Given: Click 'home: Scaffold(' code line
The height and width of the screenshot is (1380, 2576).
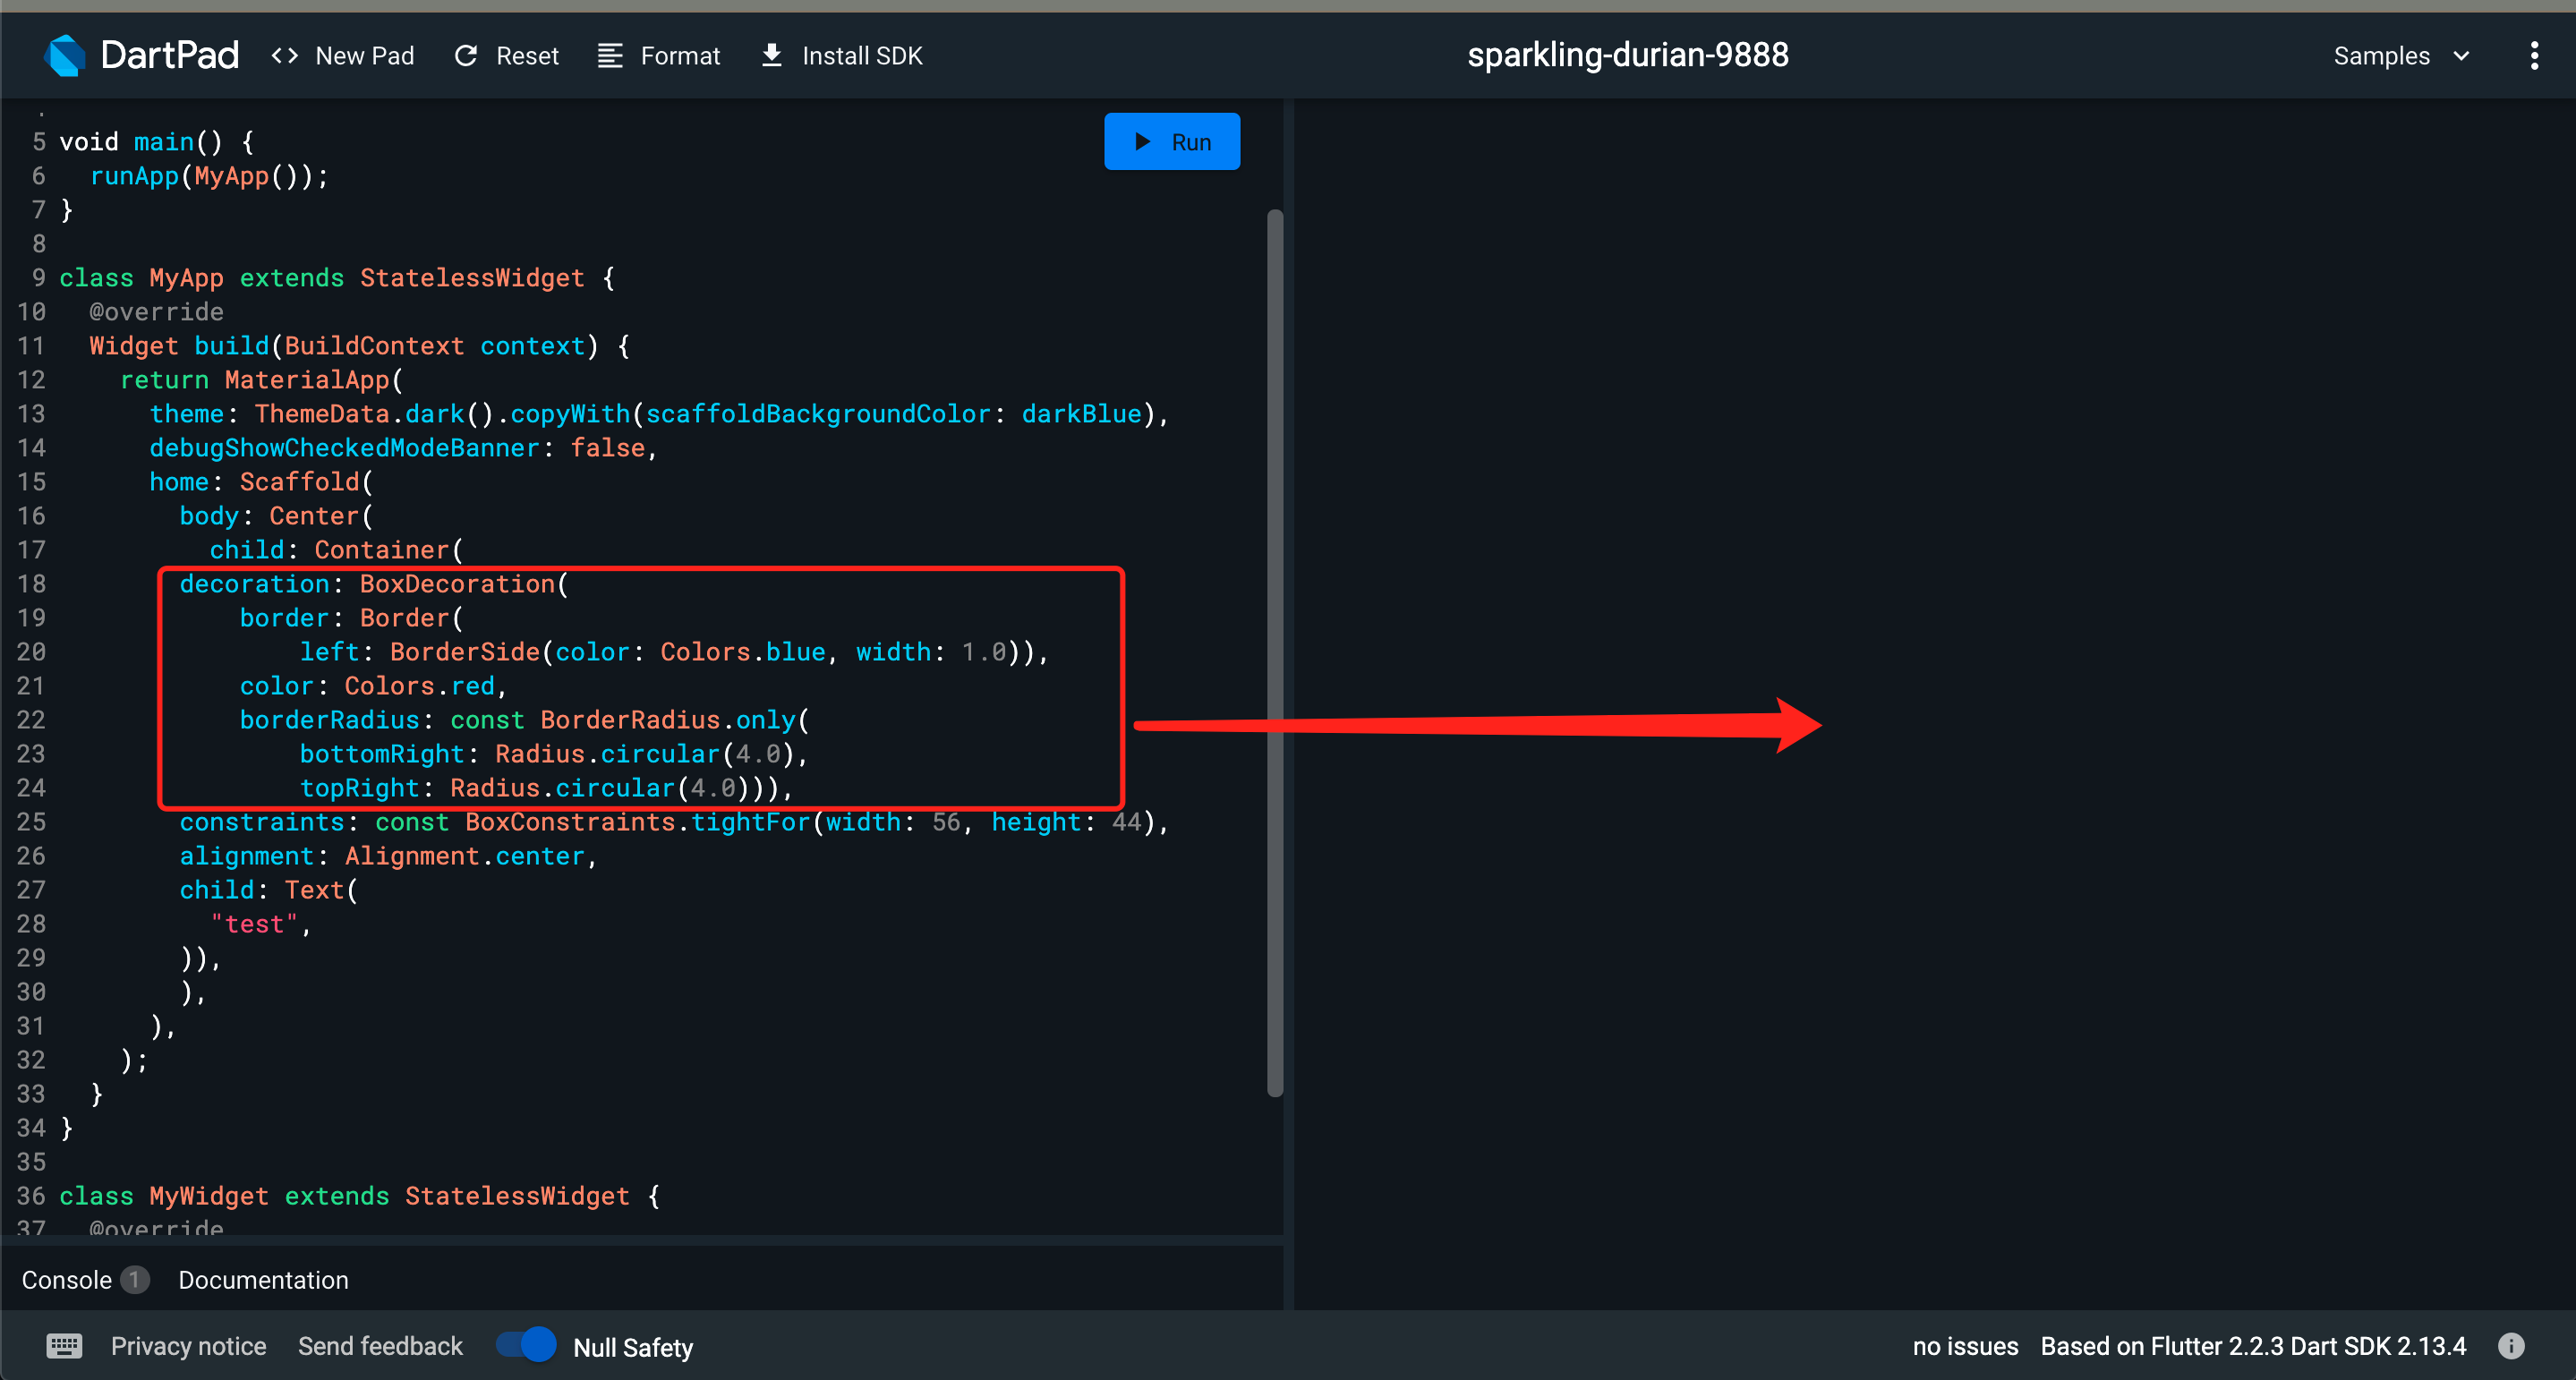Looking at the screenshot, I should (x=261, y=482).
